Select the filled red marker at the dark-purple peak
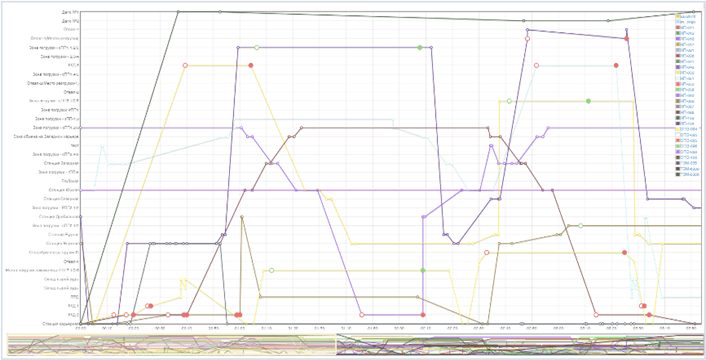The image size is (706, 360). click(x=626, y=39)
